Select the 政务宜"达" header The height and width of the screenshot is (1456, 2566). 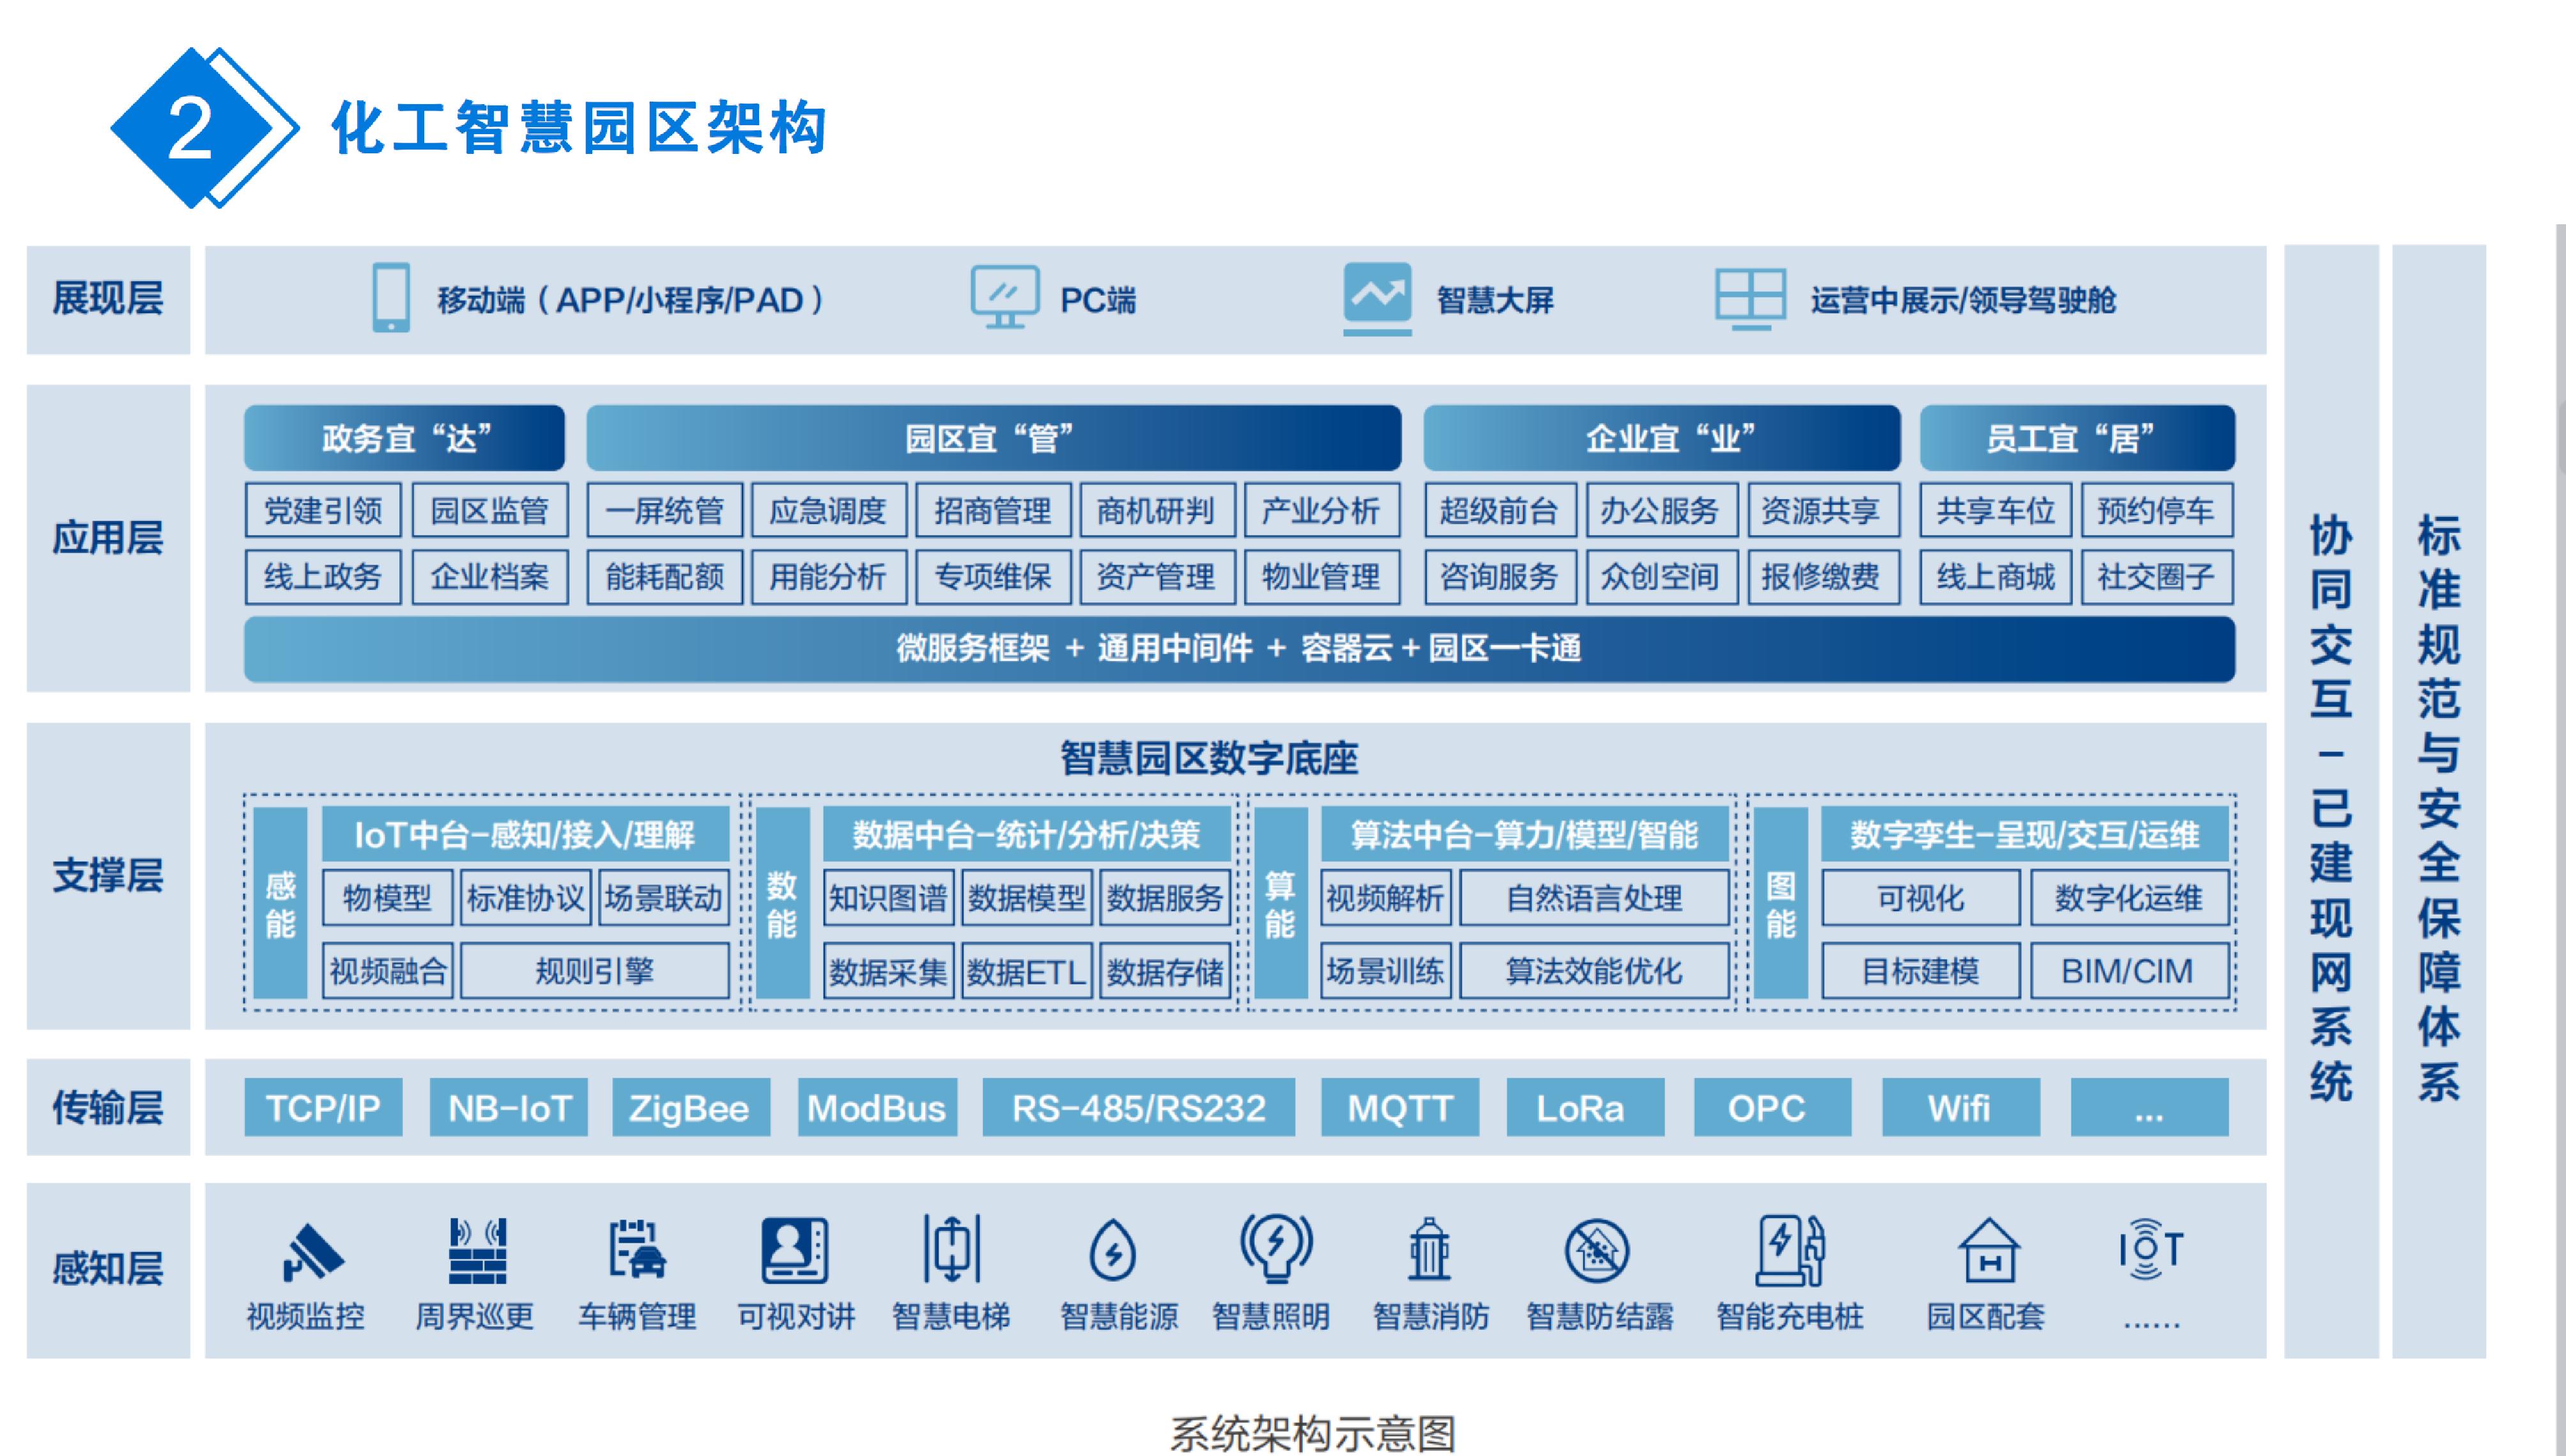(405, 438)
